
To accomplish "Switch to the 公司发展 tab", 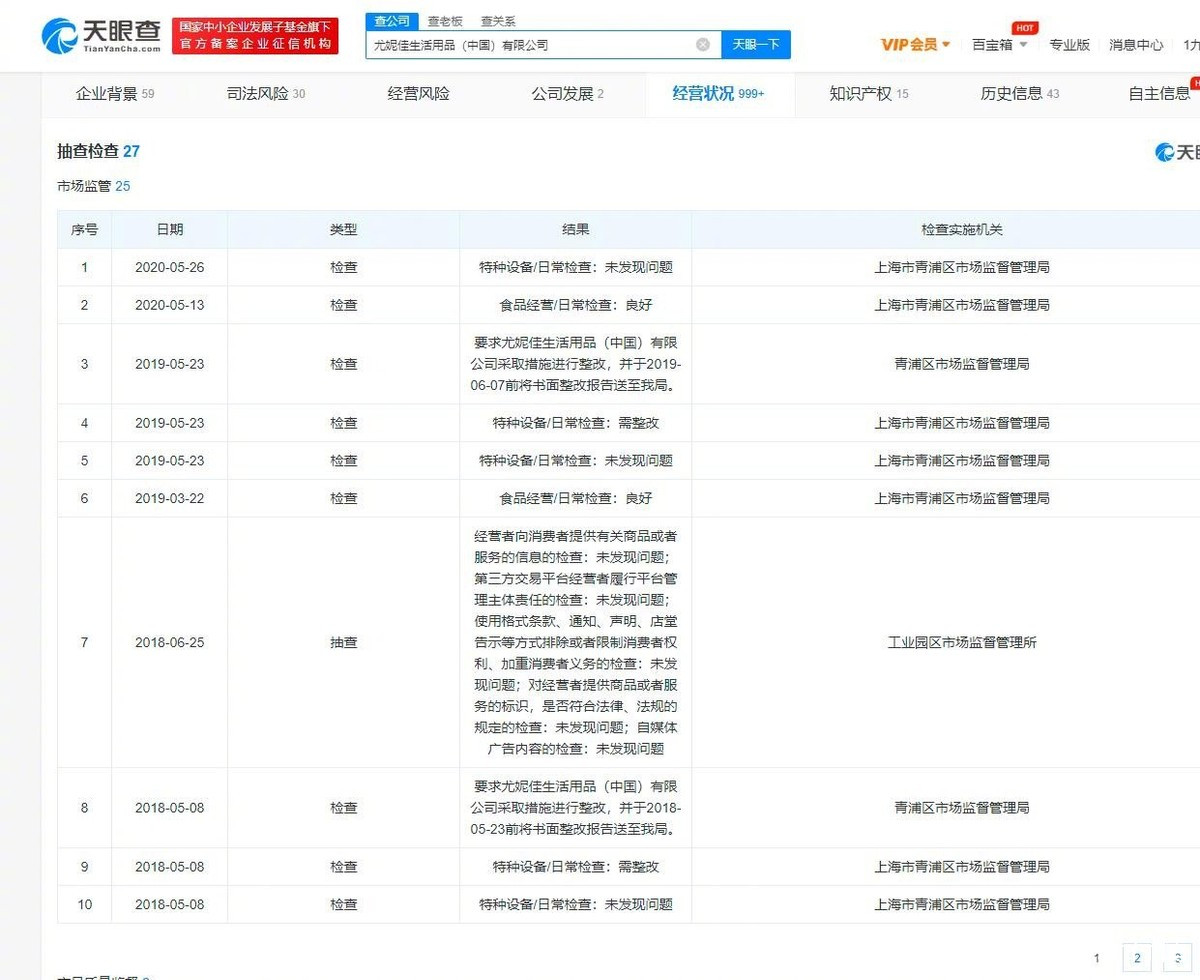I will click(568, 94).
